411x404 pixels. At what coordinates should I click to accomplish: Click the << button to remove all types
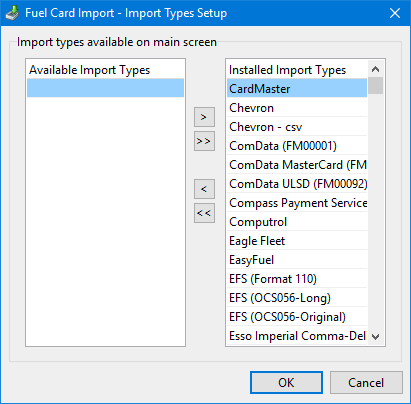[x=204, y=213]
